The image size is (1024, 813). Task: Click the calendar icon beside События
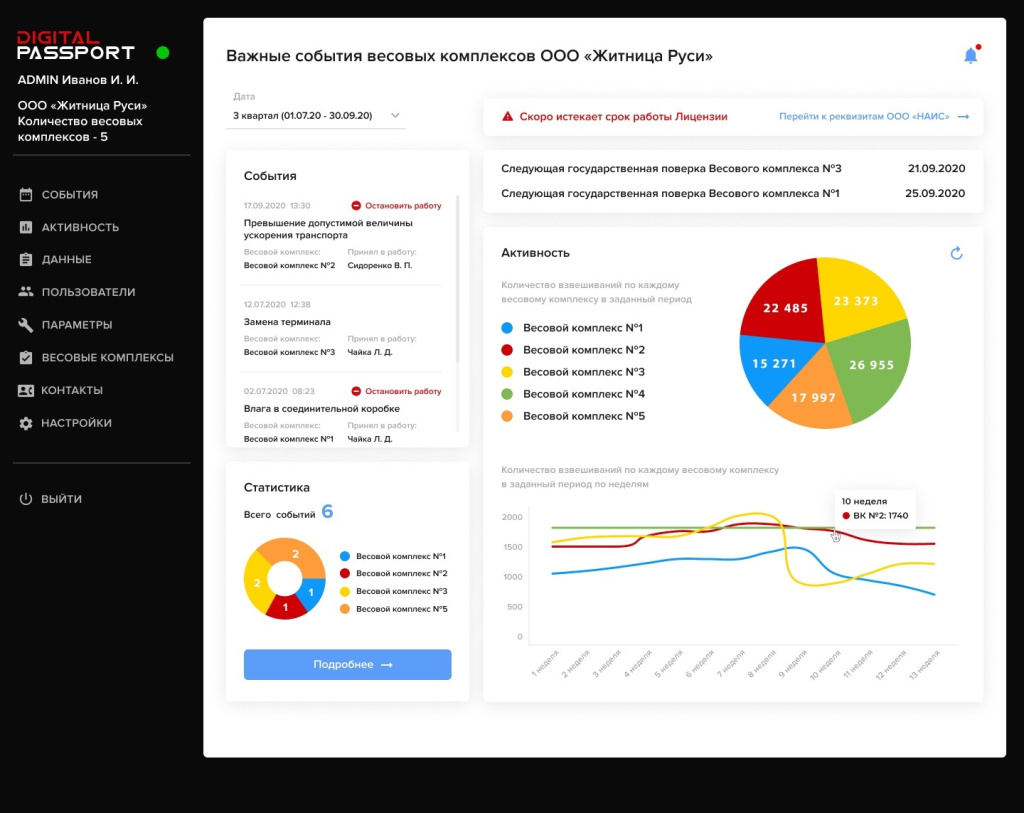click(26, 195)
